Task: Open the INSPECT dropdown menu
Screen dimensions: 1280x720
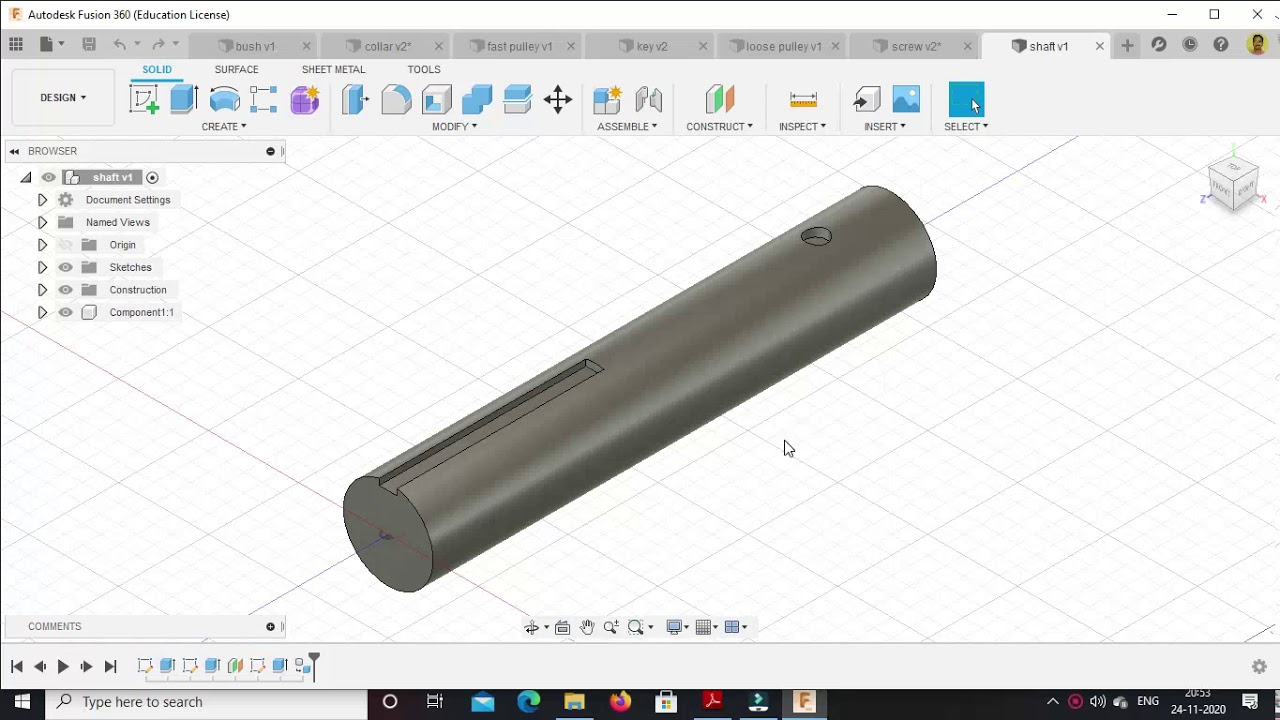Action: pos(802,127)
